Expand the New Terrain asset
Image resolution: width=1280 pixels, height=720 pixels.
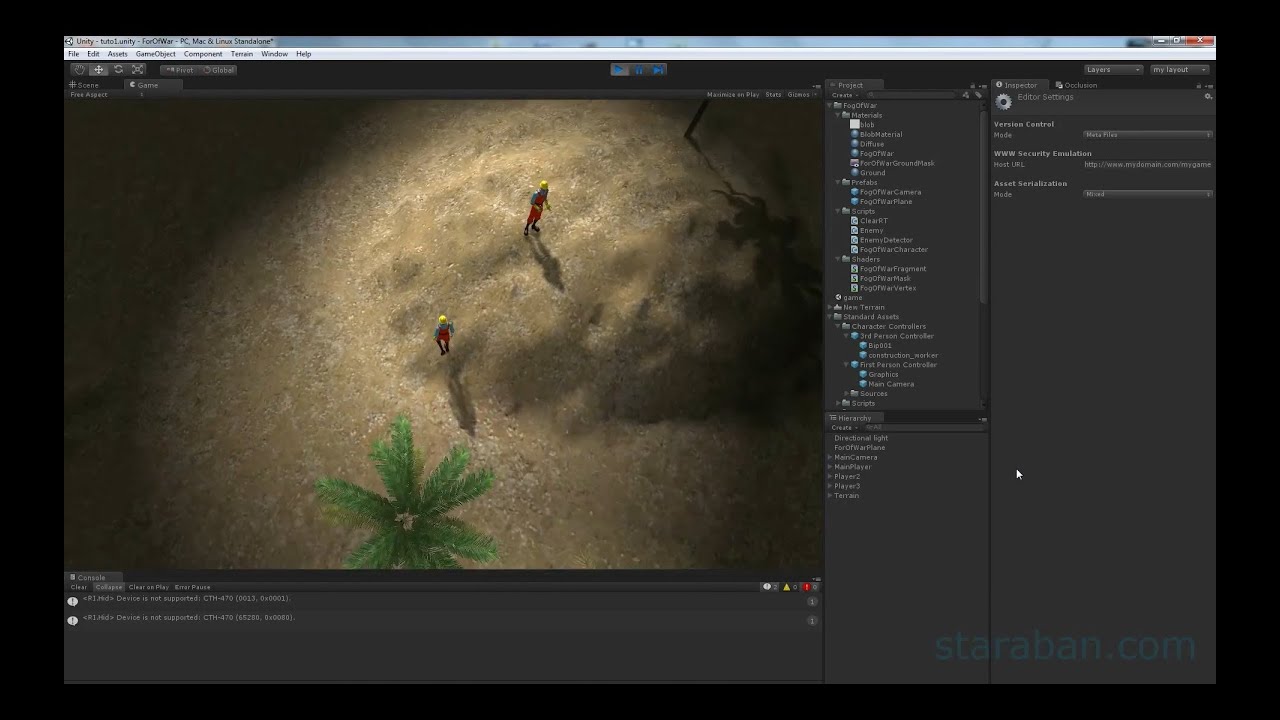pyautogui.click(x=830, y=307)
